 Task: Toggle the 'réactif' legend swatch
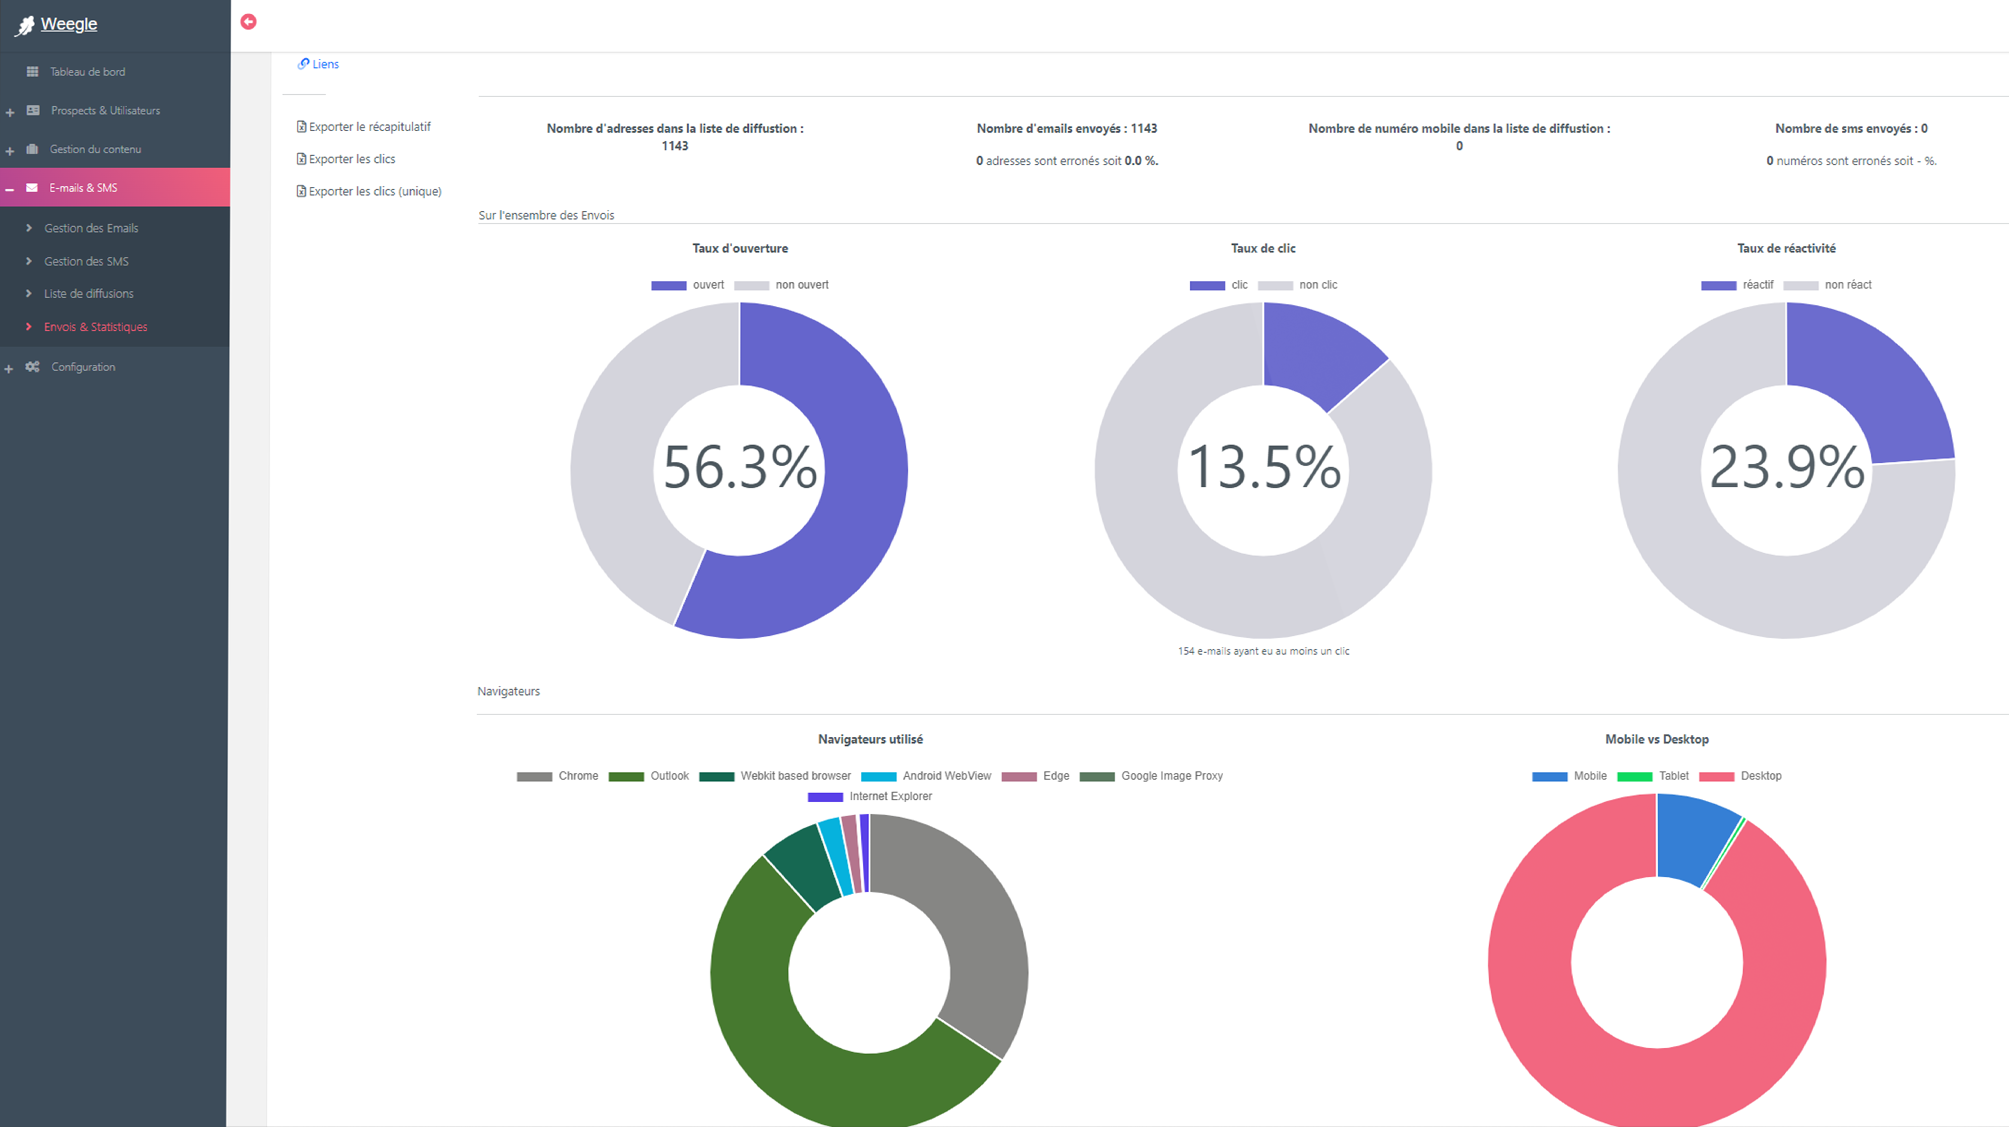pyautogui.click(x=1718, y=286)
